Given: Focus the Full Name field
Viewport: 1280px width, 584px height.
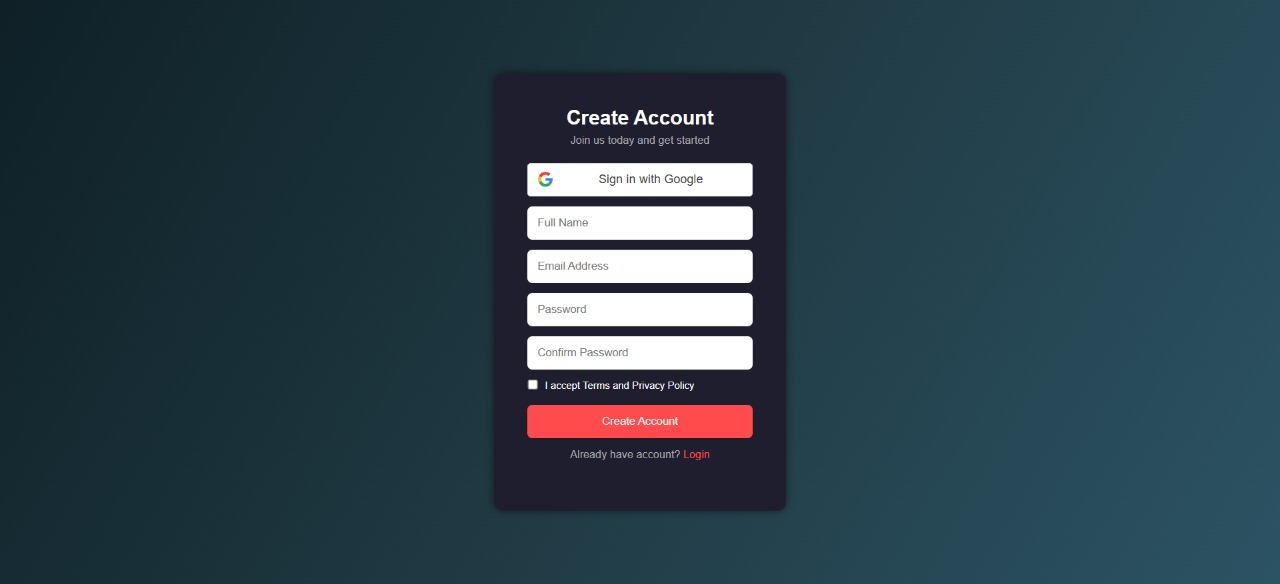Looking at the screenshot, I should coord(640,223).
